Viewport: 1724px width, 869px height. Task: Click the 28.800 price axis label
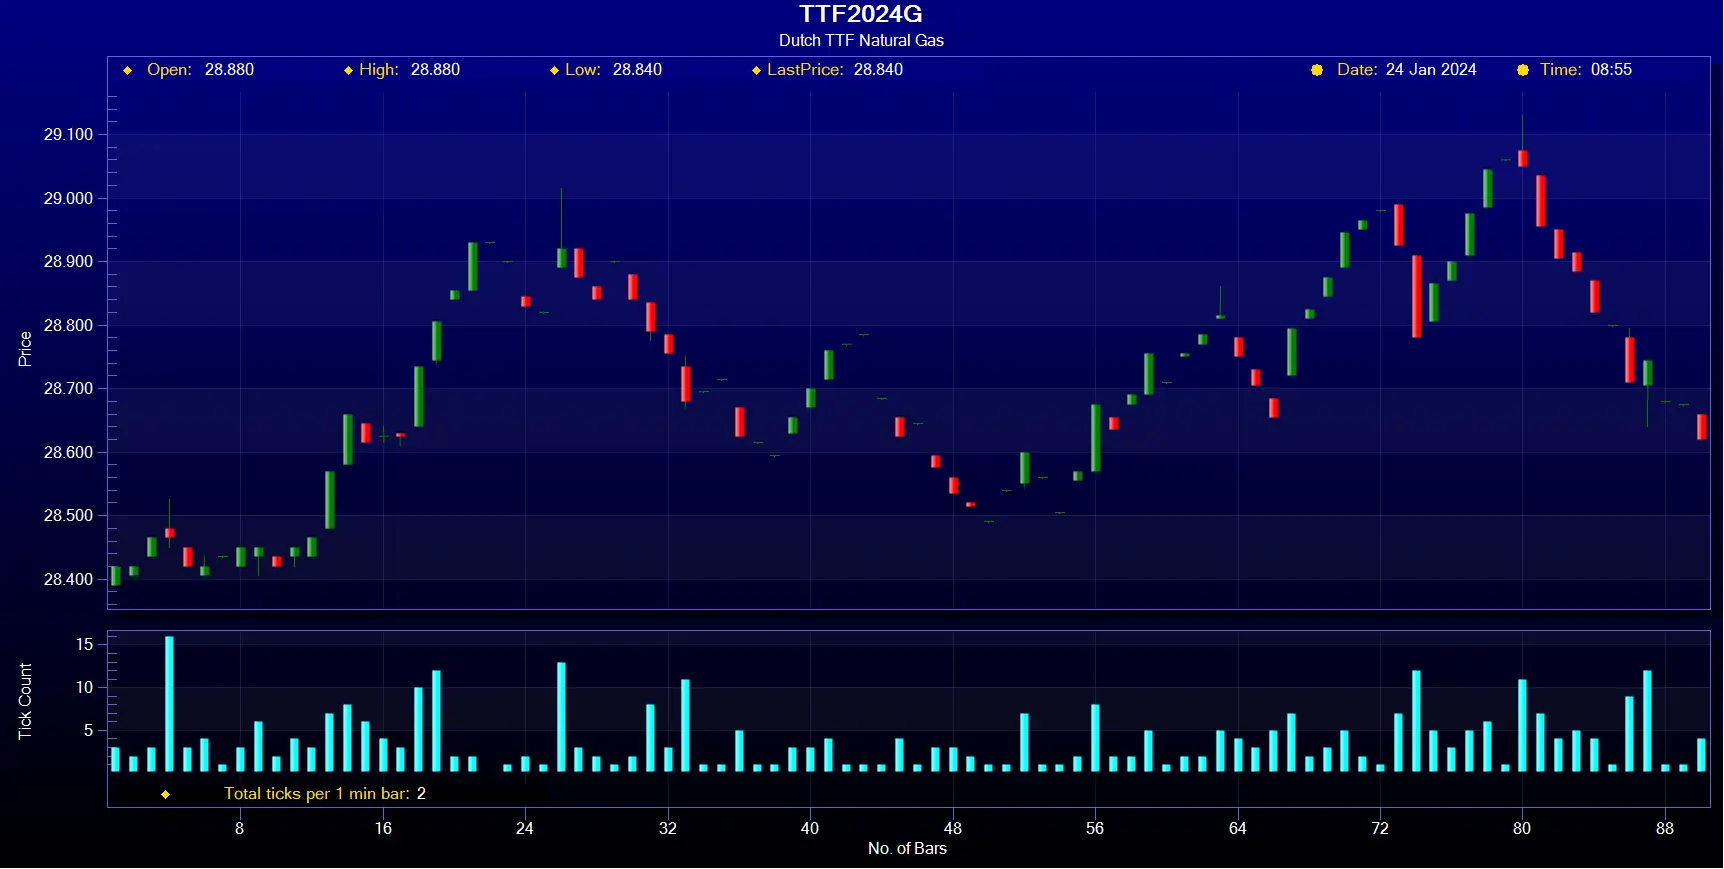pos(68,325)
